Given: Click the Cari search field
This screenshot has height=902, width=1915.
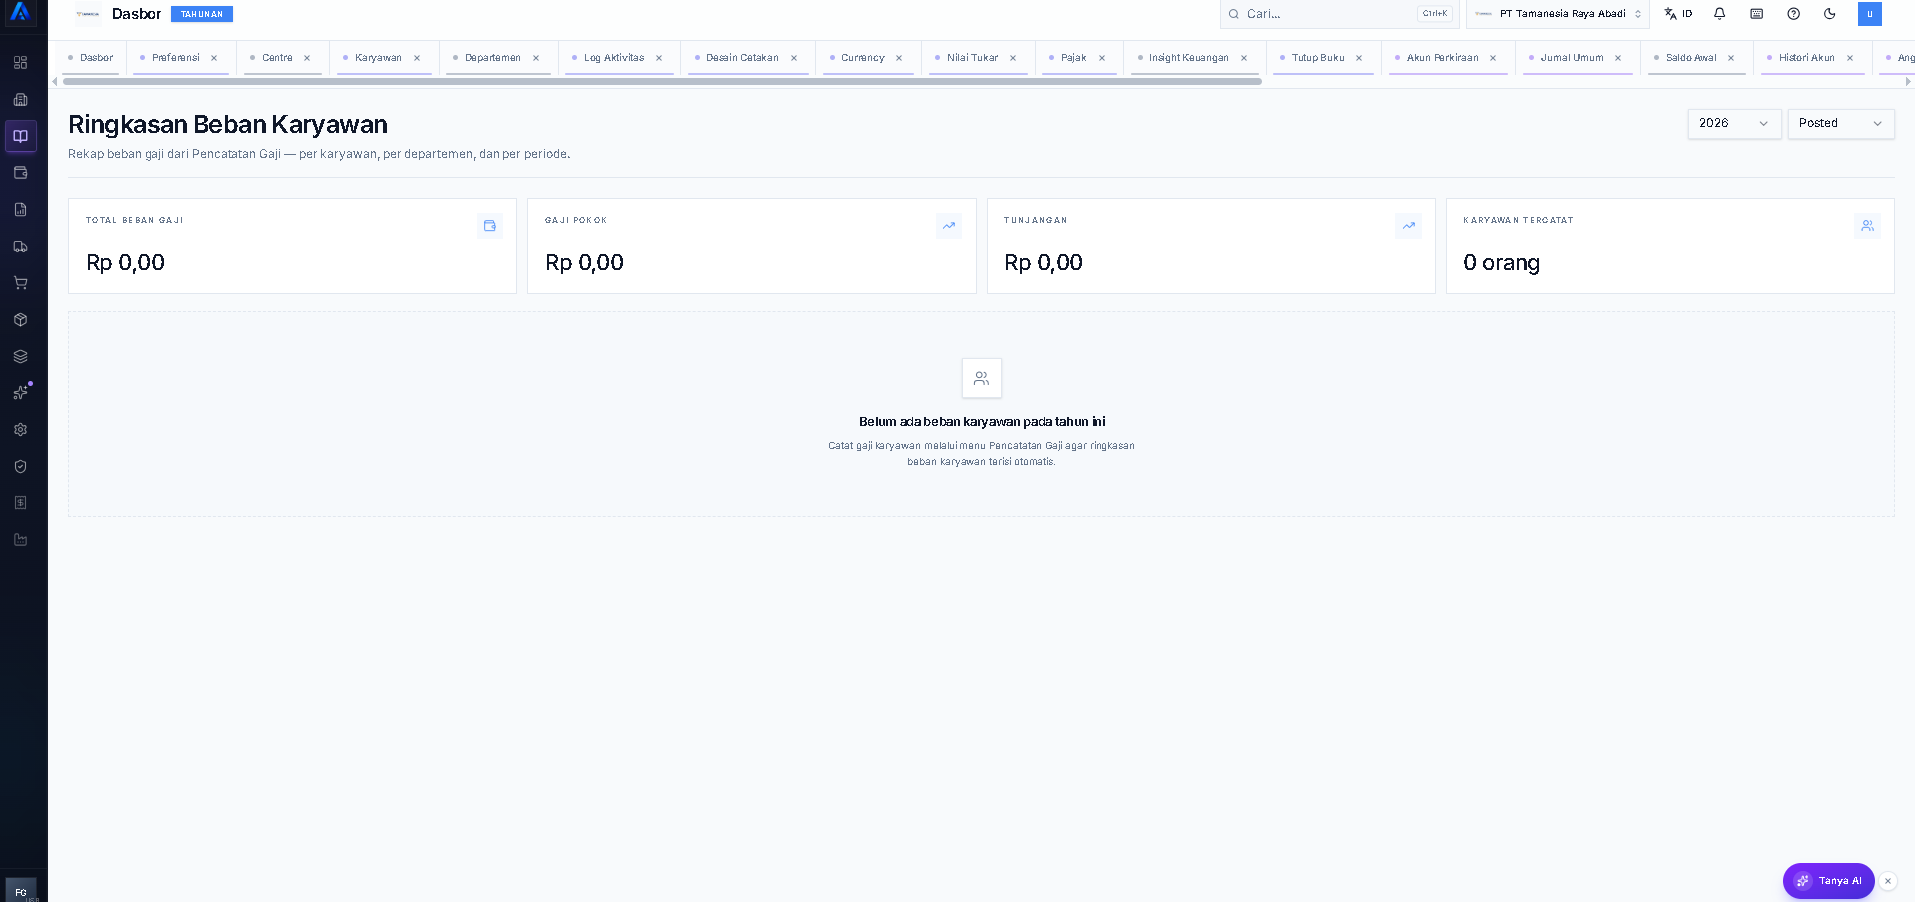Looking at the screenshot, I should pos(1338,14).
